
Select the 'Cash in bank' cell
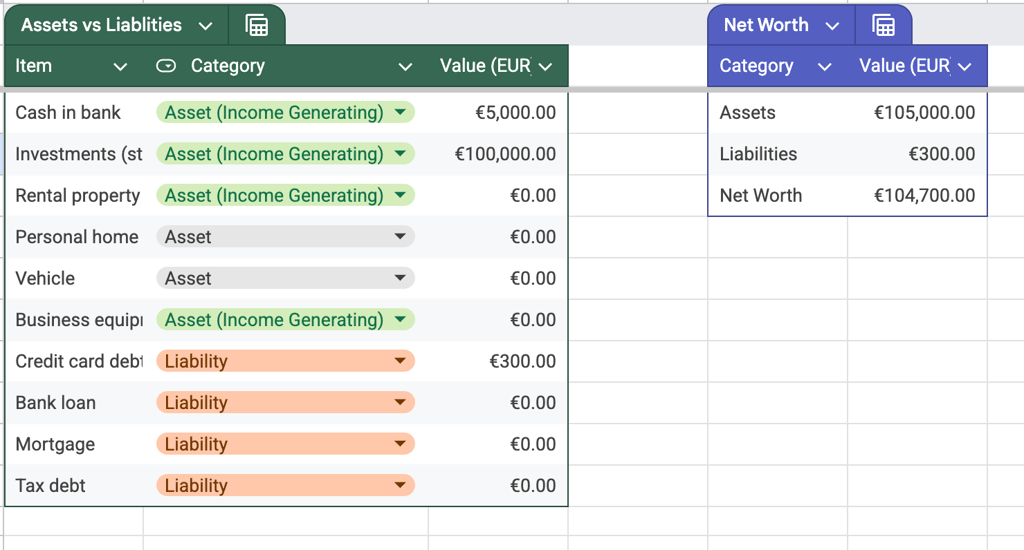(x=74, y=112)
